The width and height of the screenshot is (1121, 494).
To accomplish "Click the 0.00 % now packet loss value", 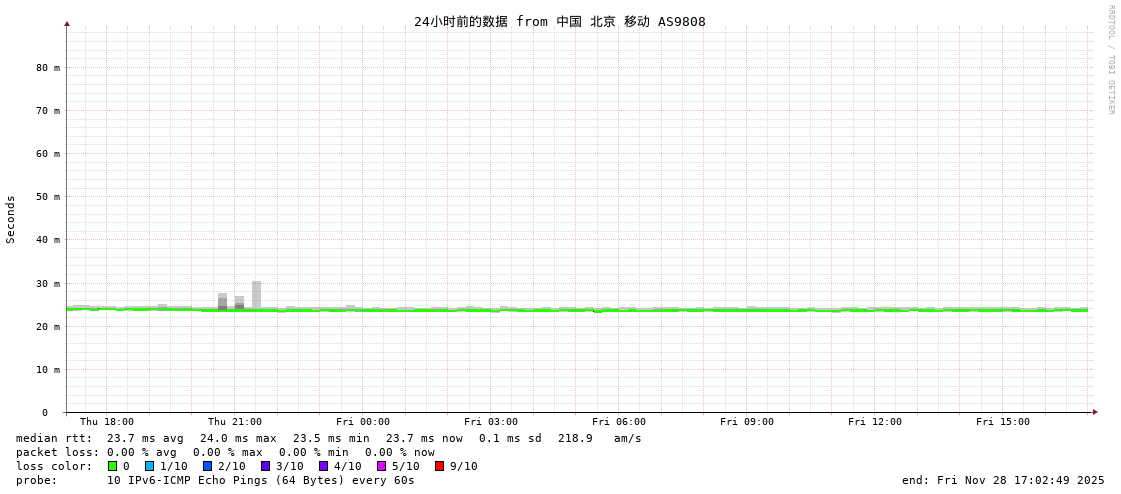I will [x=400, y=453].
